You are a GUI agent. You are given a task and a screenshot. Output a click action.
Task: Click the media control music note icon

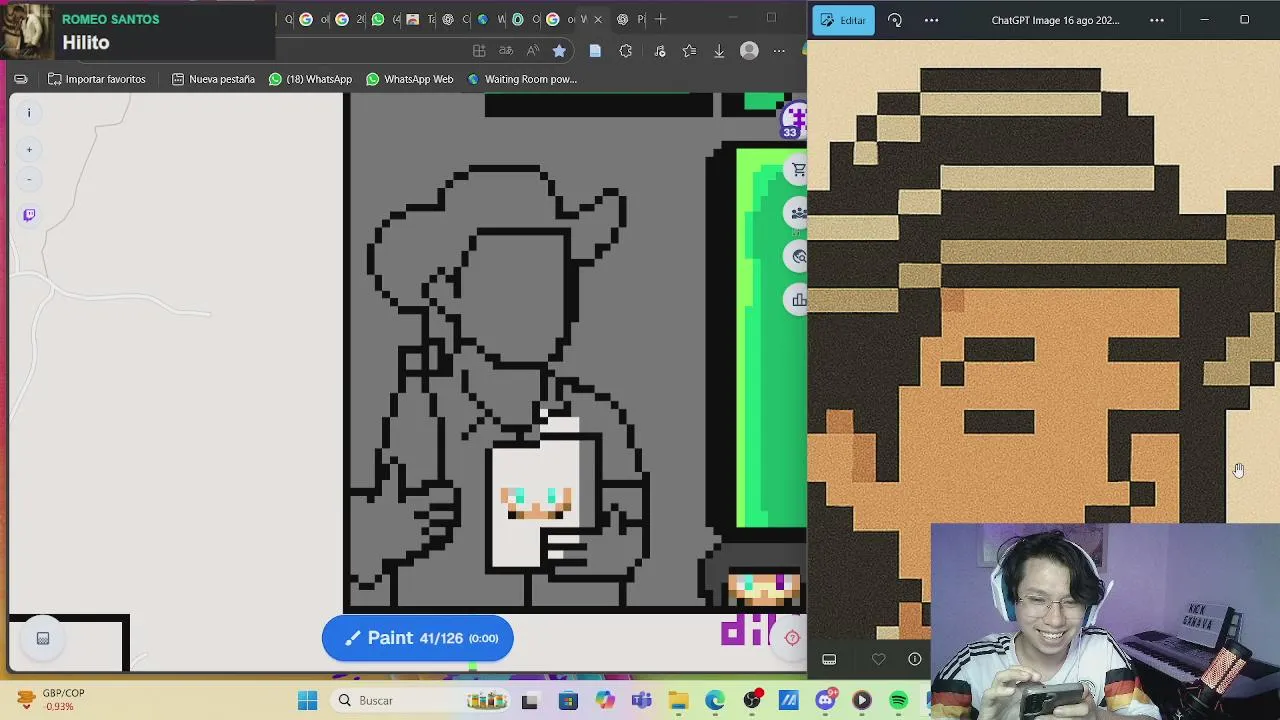click(659, 51)
